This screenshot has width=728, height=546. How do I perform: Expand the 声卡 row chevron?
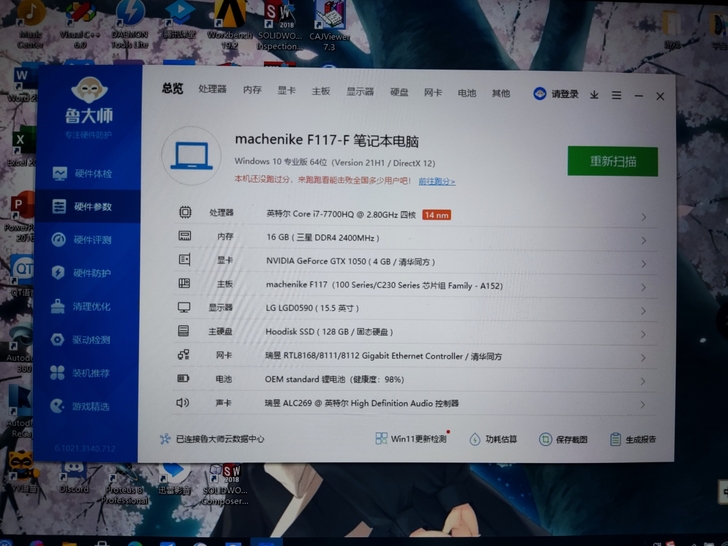643,405
